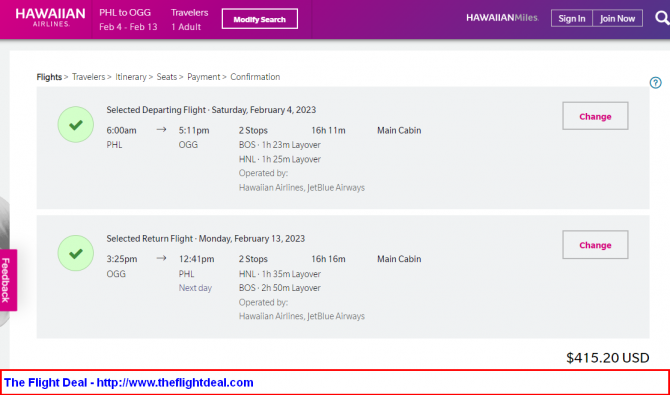This screenshot has width=670, height=395.
Task: Click the Next day label
Action: (195, 288)
